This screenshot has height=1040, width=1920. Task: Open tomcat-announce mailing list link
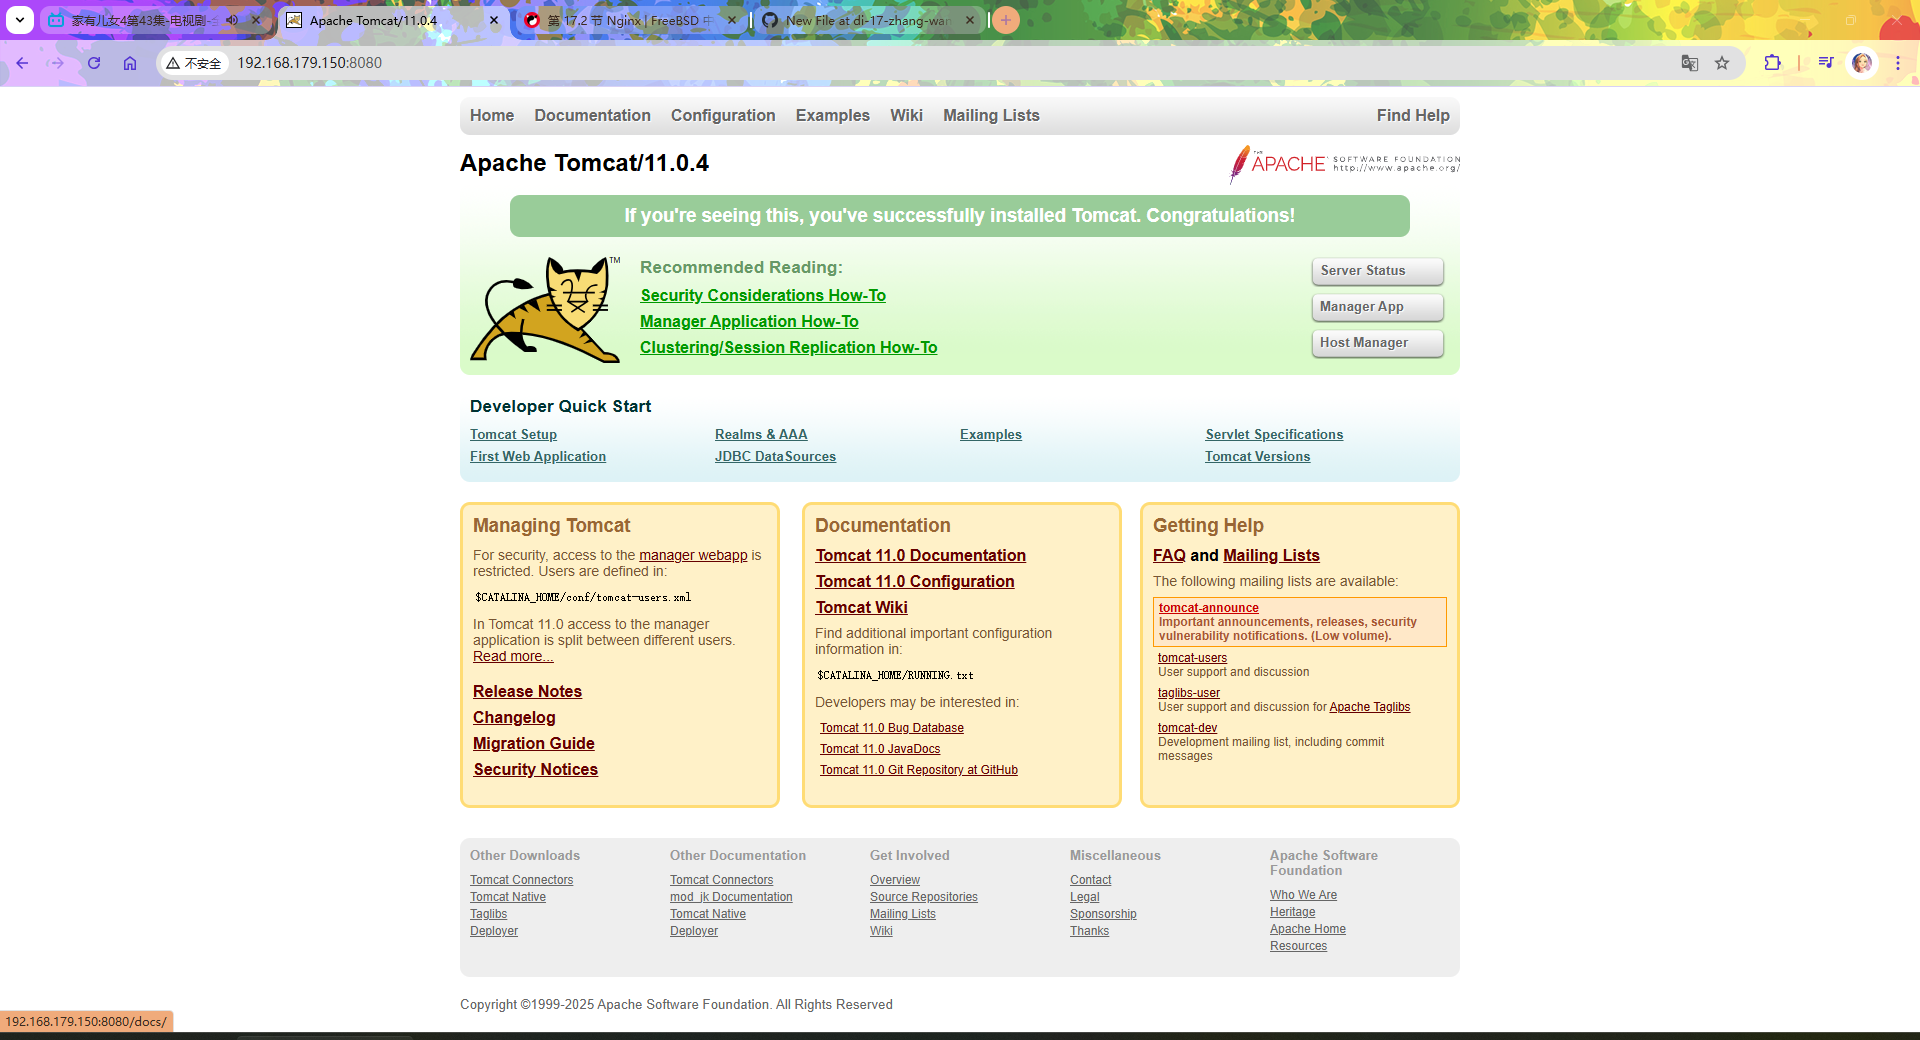click(1208, 608)
